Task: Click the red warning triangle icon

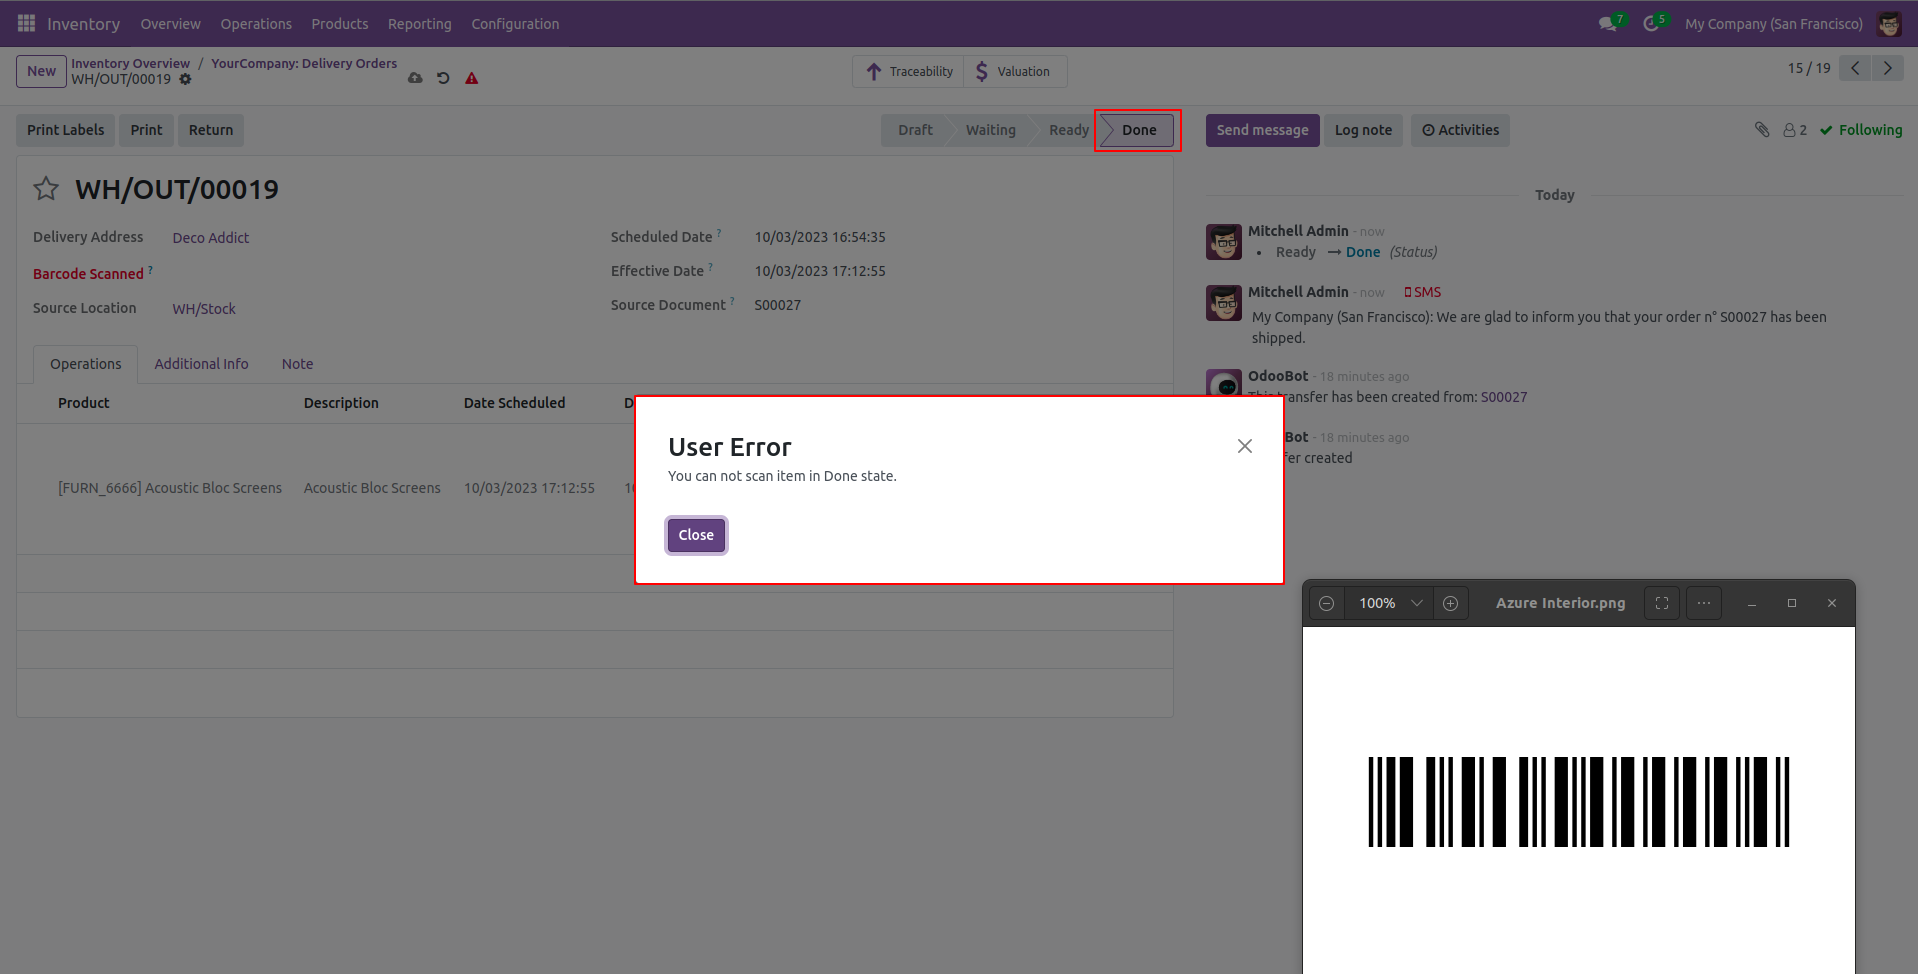Action: pos(472,78)
